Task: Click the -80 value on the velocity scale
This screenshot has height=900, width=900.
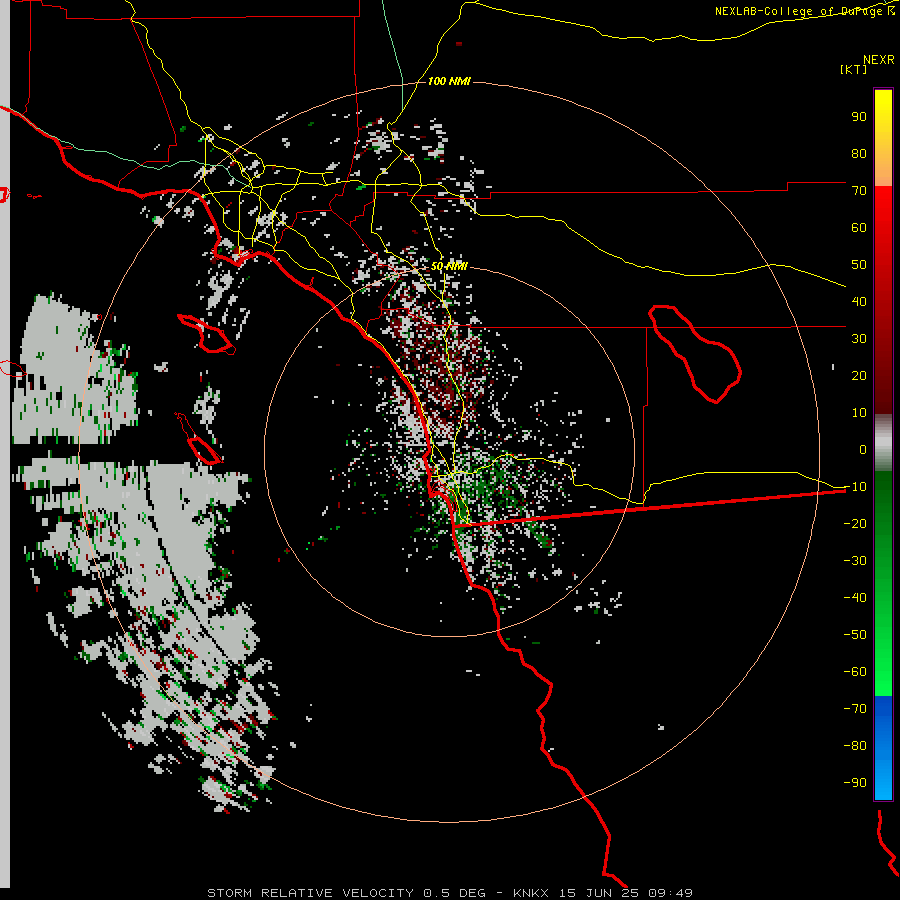Action: tap(855, 746)
